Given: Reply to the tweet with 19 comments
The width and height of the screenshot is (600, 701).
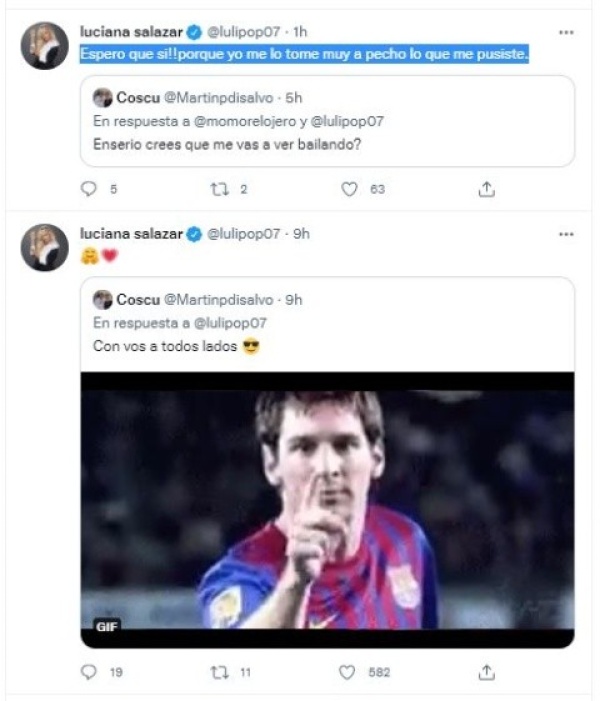Looking at the screenshot, I should click(90, 673).
